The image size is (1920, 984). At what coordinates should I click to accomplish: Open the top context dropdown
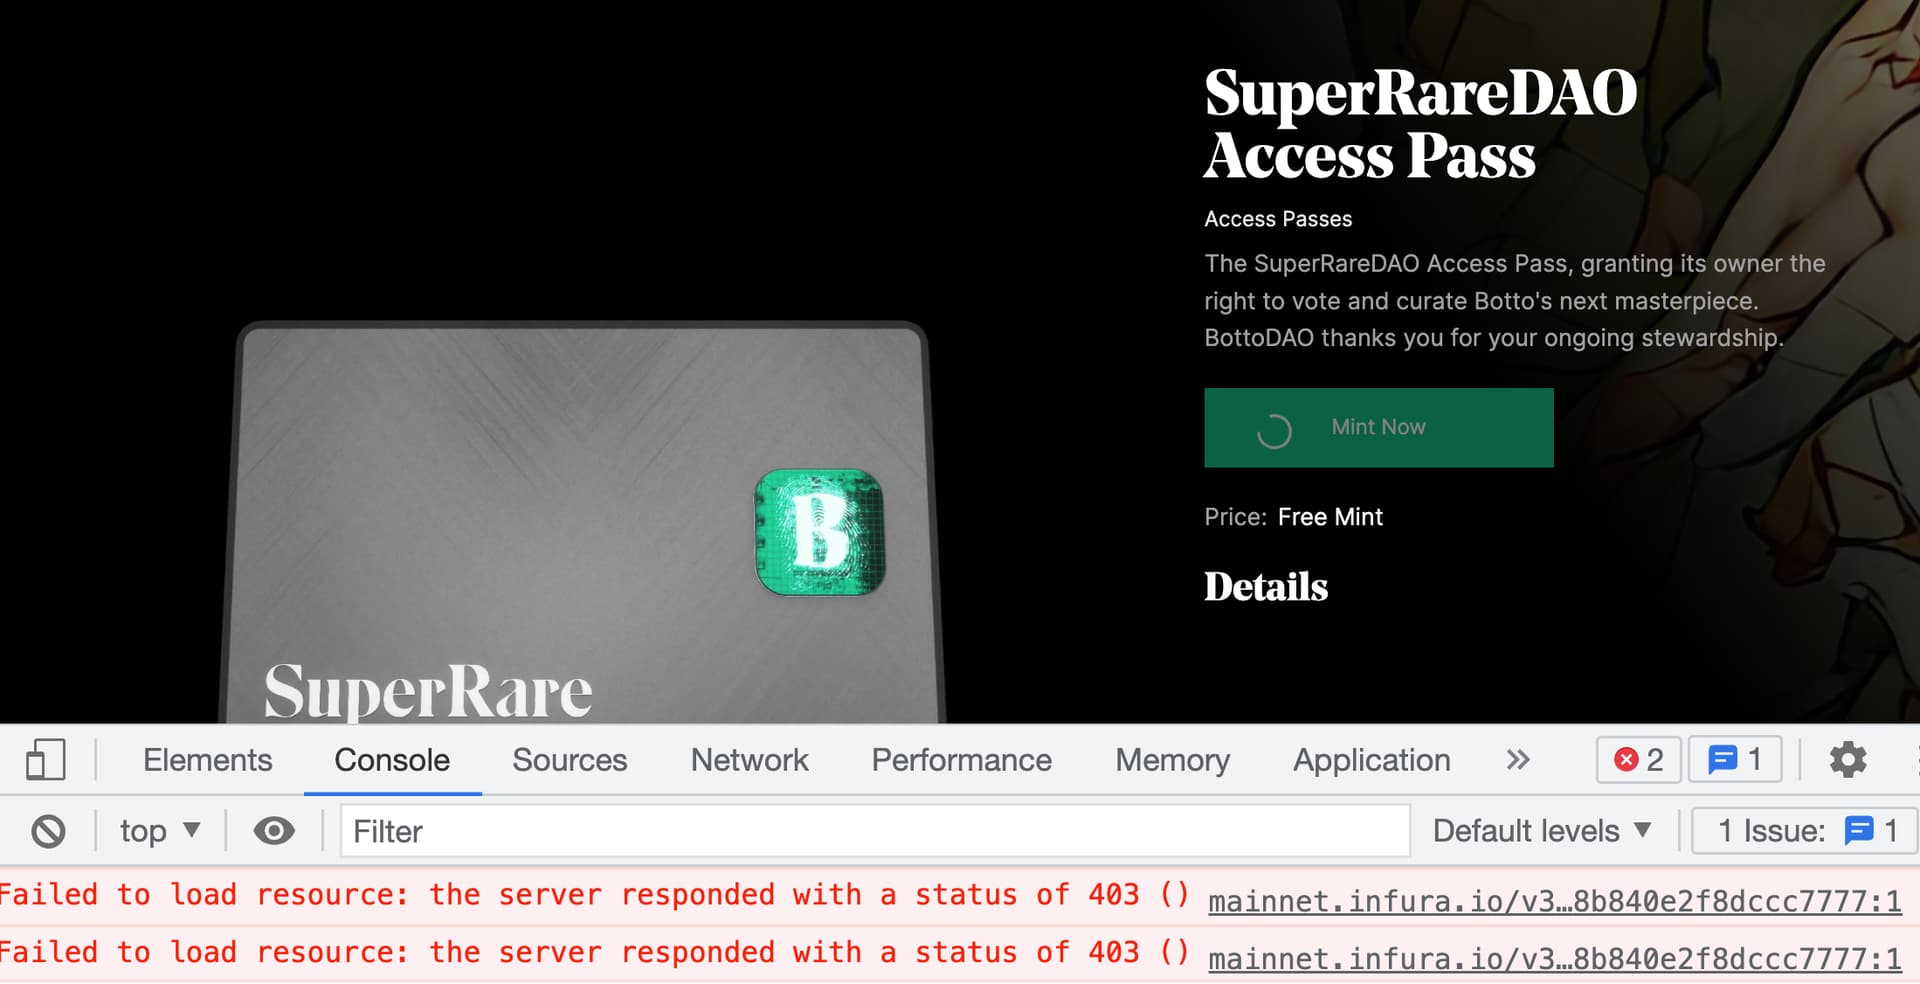point(160,831)
